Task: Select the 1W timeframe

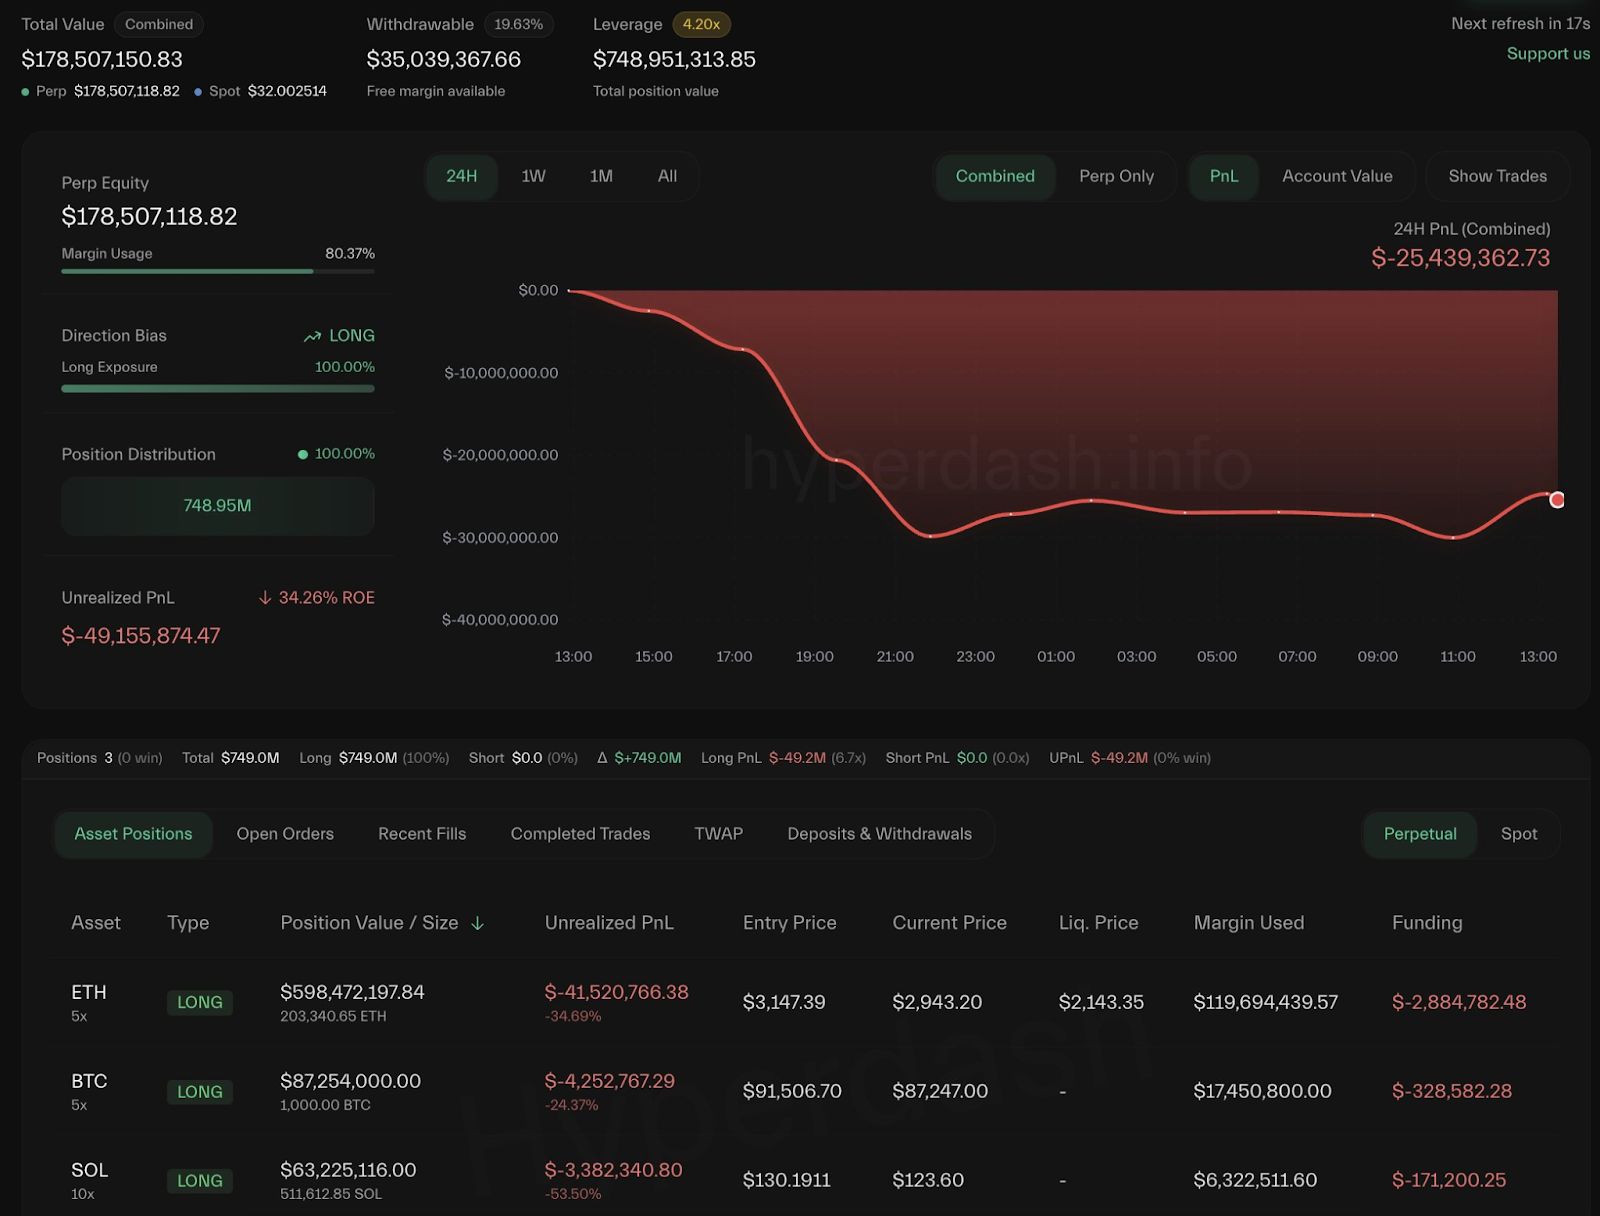Action: click(532, 176)
